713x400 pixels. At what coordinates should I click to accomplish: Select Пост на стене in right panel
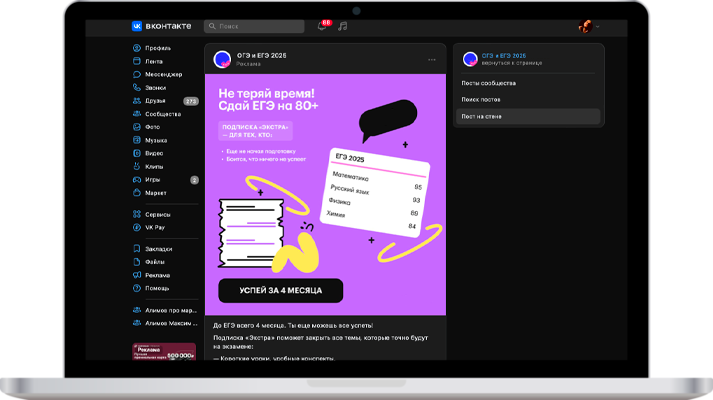pyautogui.click(x=528, y=116)
